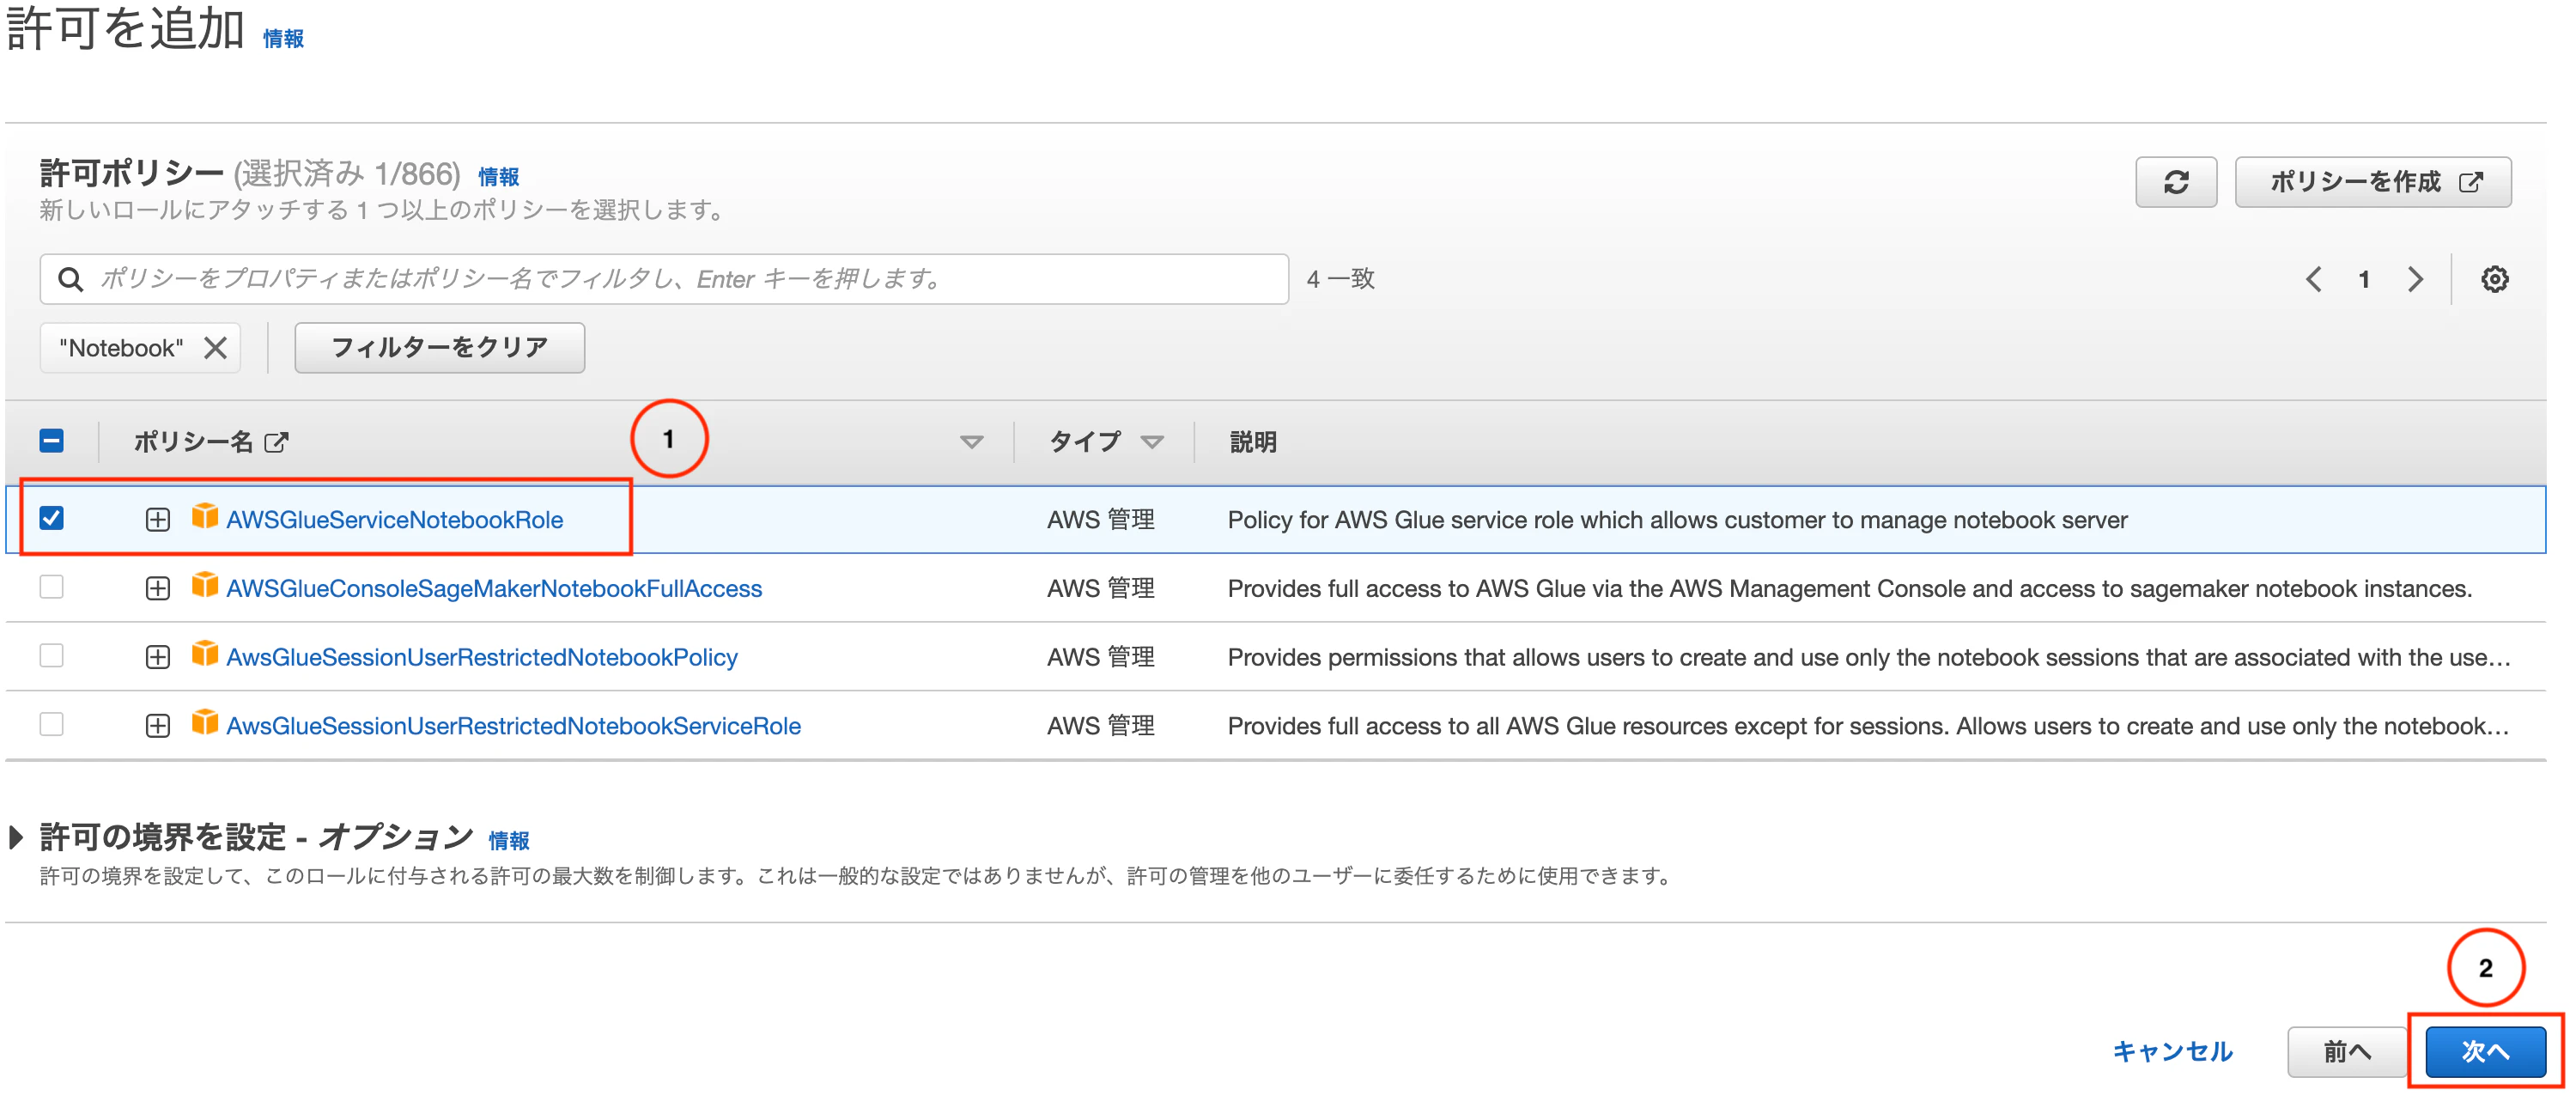Image resolution: width=2576 pixels, height=1108 pixels.
Task: Open the AwsGlueSessionUserRestrictedNotebookServiceRole link
Action: 513,726
